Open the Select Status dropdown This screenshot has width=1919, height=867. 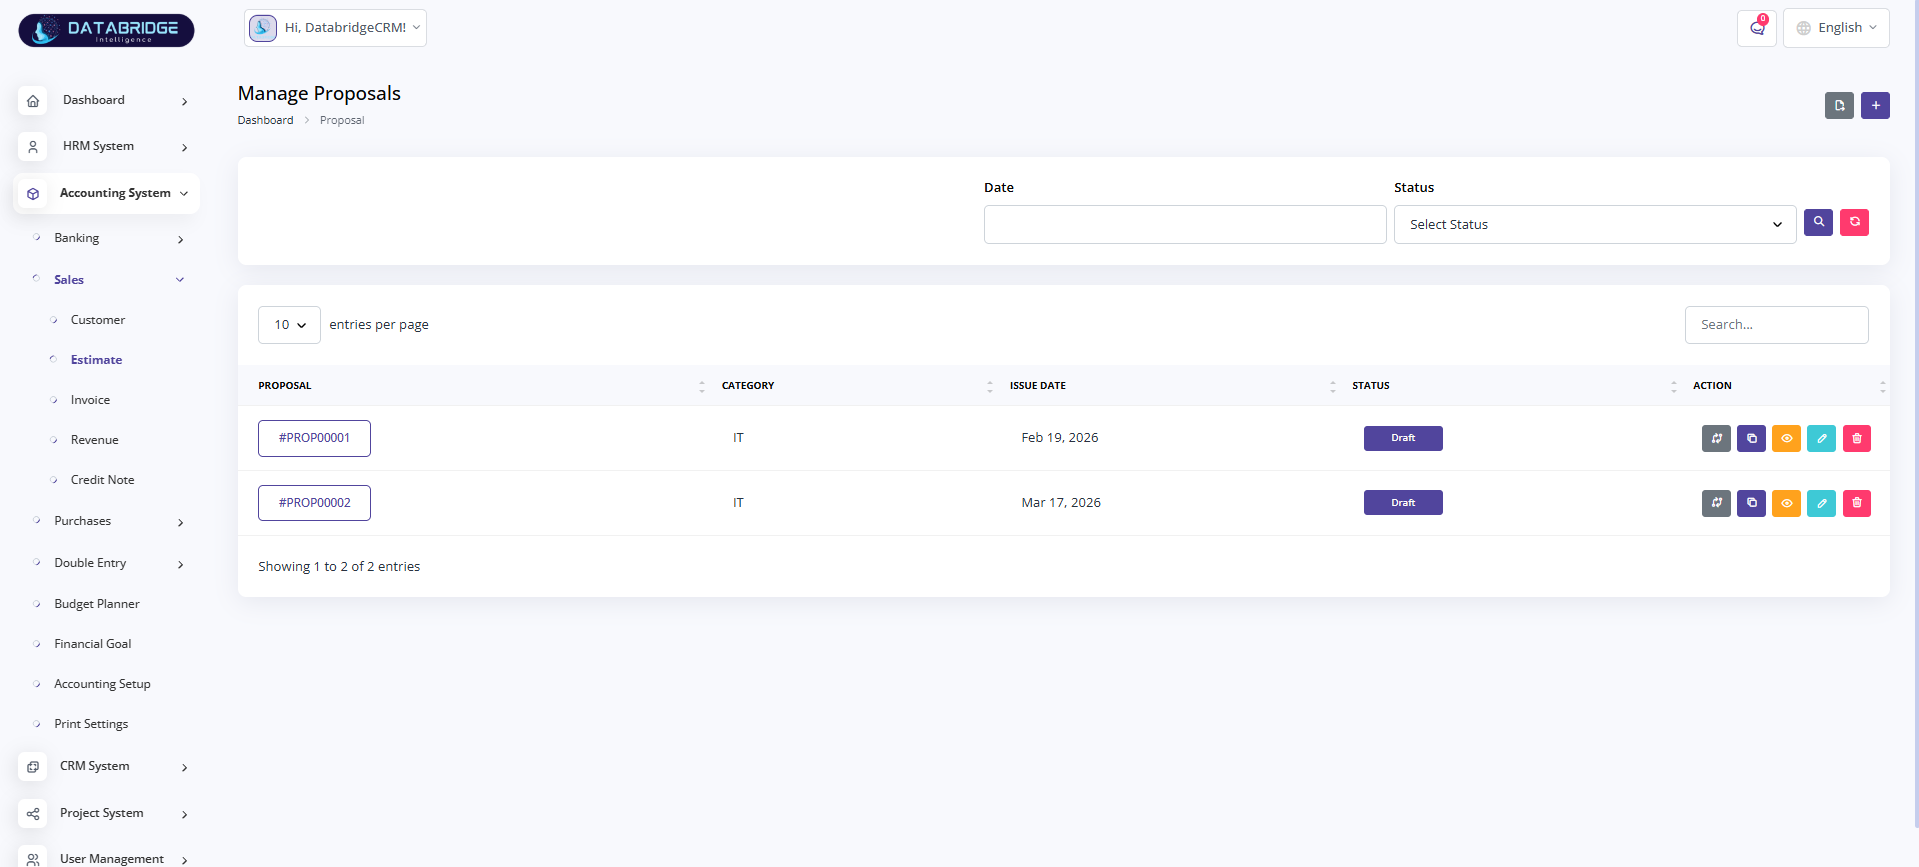tap(1595, 225)
